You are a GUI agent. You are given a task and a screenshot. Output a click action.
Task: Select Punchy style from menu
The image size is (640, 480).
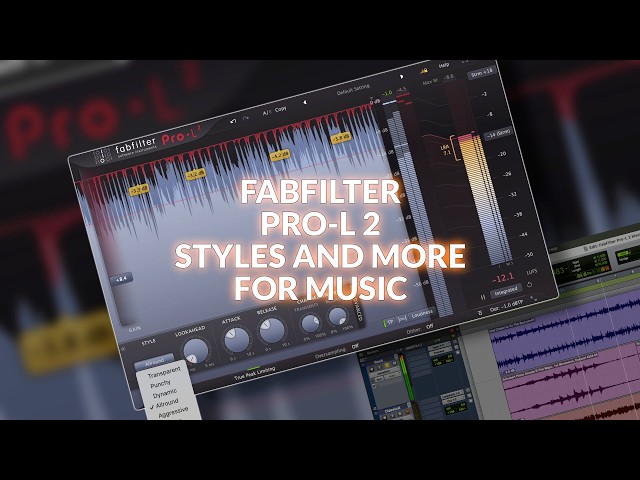click(x=160, y=384)
